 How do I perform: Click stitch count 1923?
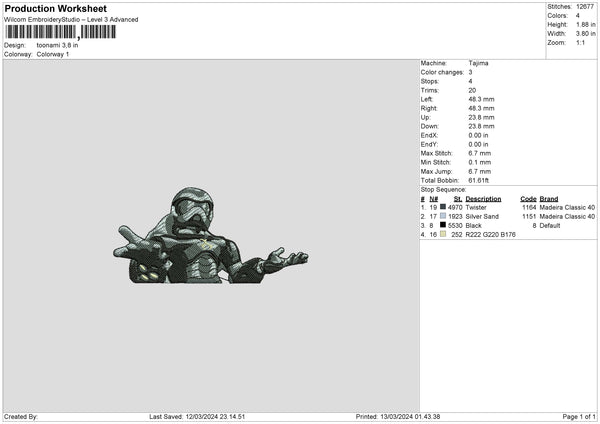coord(455,217)
